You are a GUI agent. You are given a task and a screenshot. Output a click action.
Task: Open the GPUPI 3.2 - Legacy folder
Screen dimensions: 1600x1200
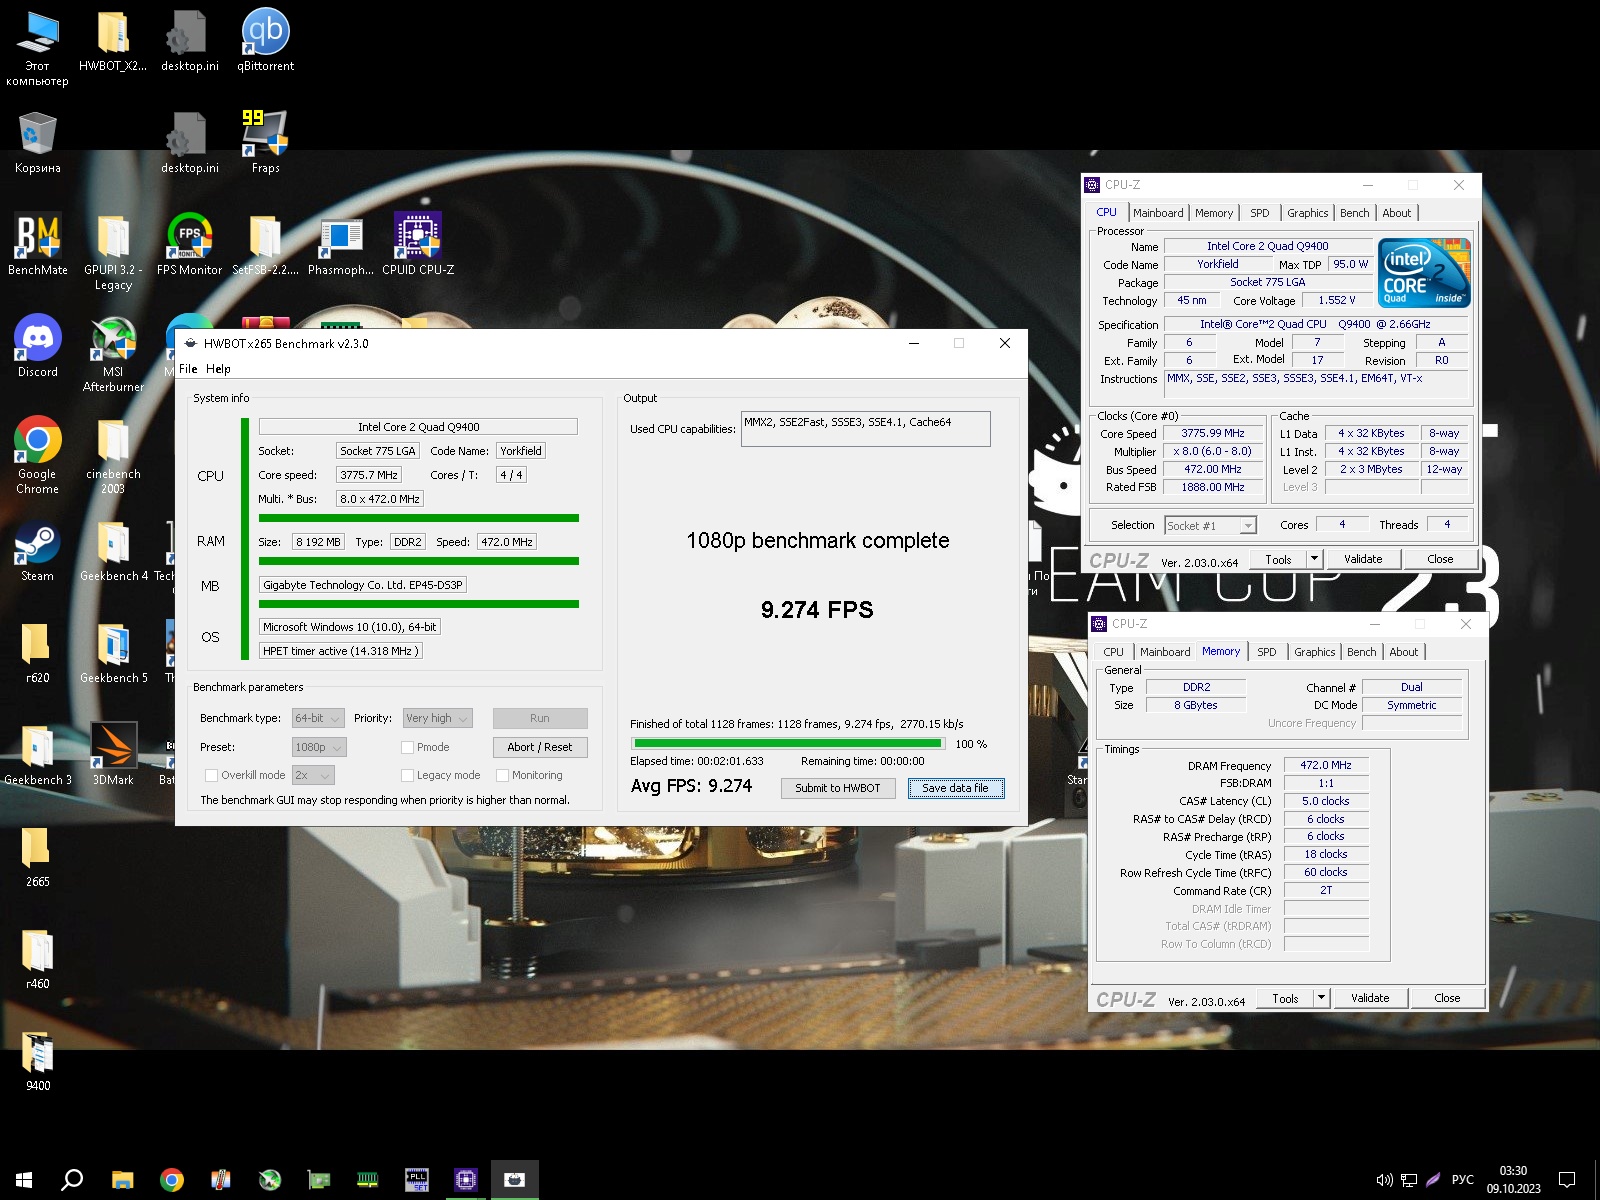113,252
